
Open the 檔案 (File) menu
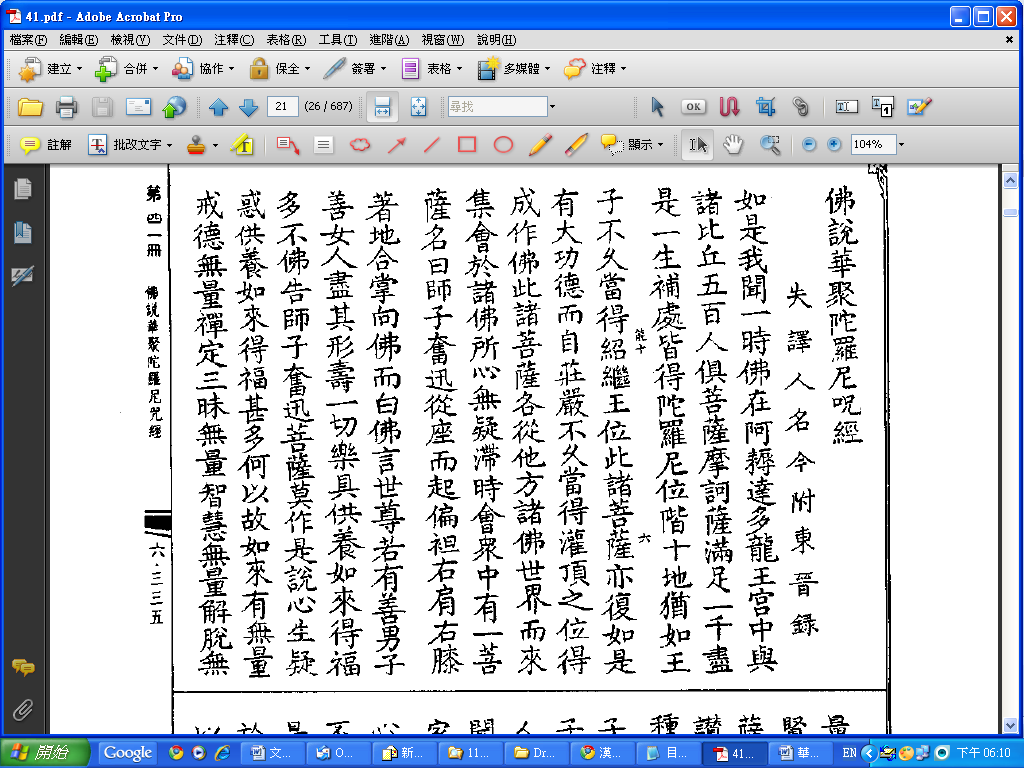28,40
